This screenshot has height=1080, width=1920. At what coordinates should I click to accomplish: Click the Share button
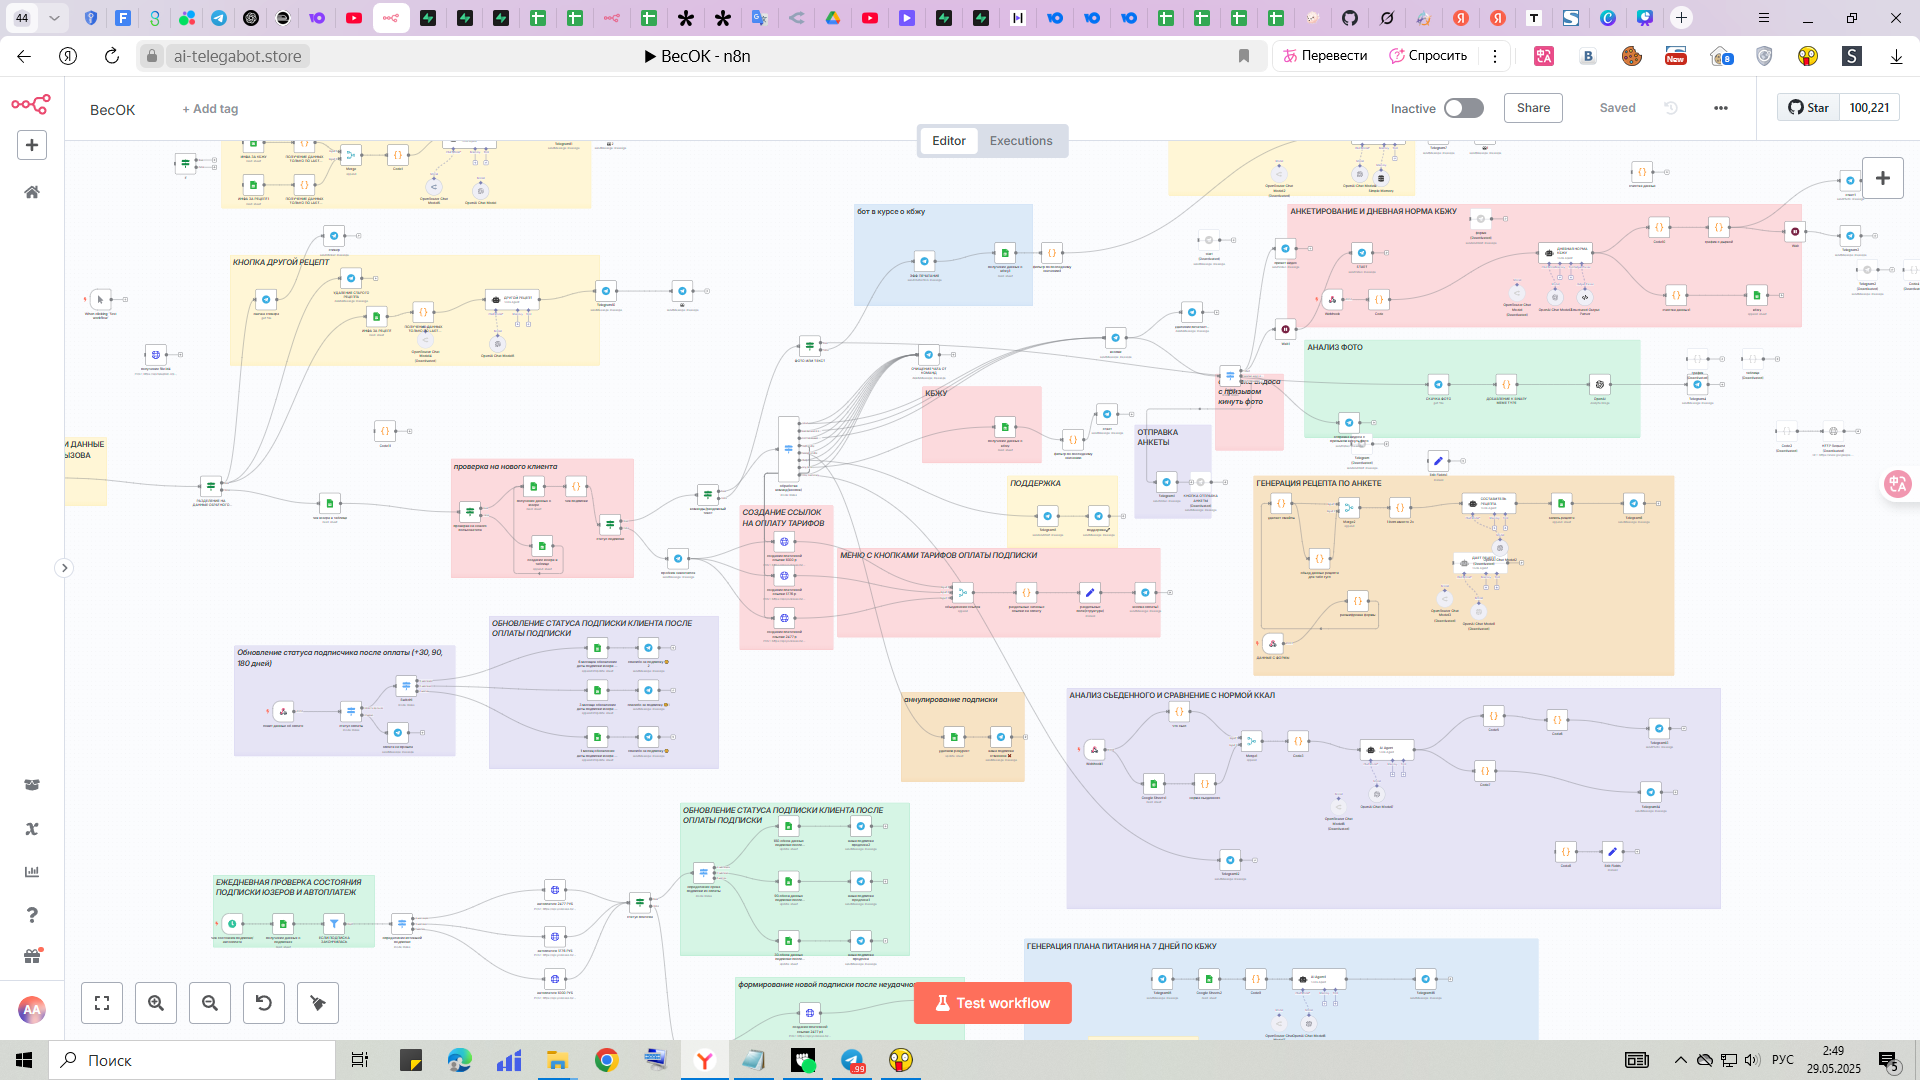(x=1533, y=108)
